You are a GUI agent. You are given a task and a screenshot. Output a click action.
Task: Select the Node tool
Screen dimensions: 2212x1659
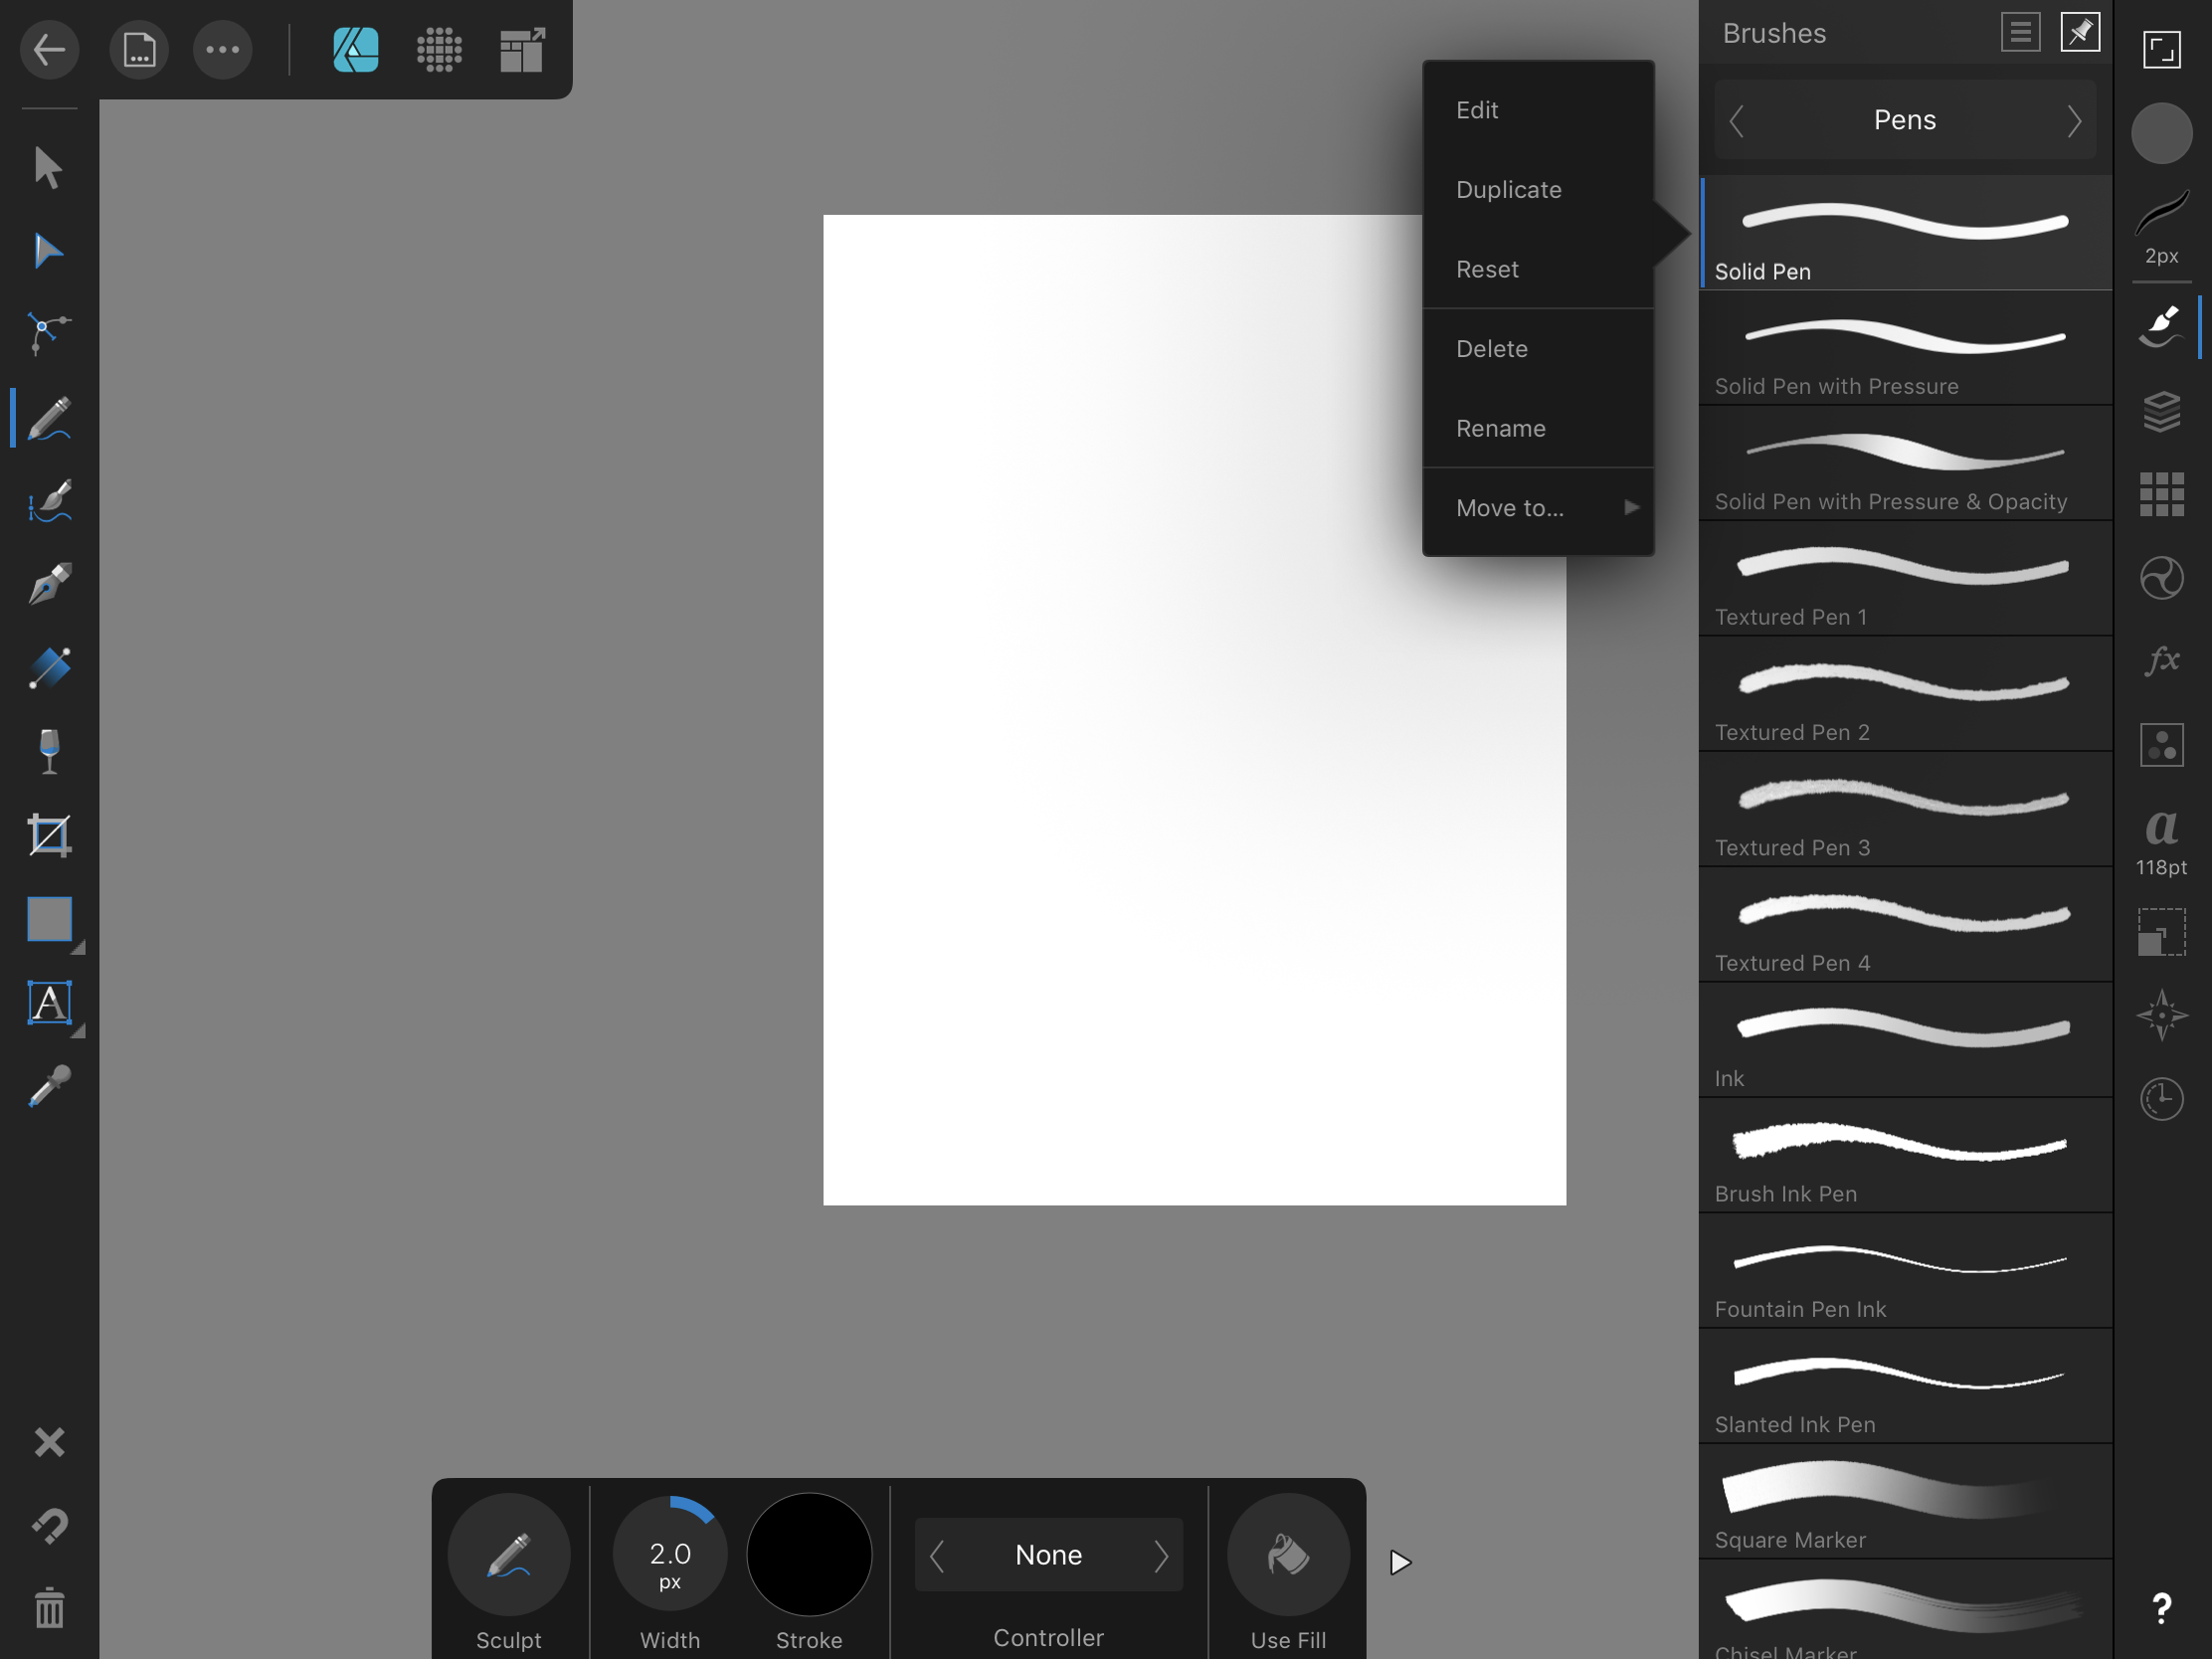pyautogui.click(x=48, y=250)
